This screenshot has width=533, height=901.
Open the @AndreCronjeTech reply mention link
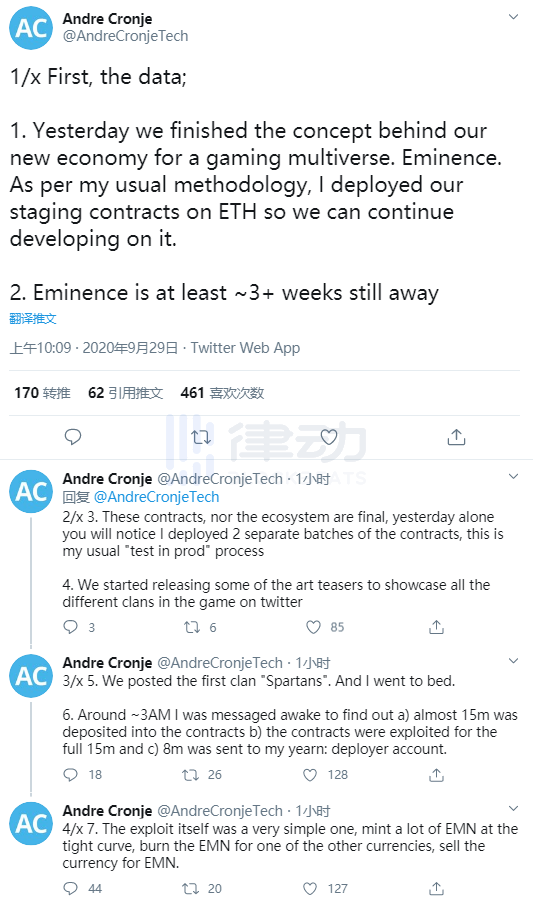[x=156, y=497]
